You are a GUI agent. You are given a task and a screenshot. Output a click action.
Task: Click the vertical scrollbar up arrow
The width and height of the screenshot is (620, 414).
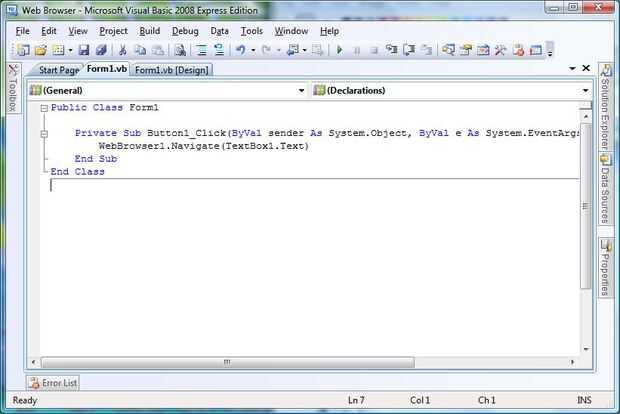(x=586, y=117)
